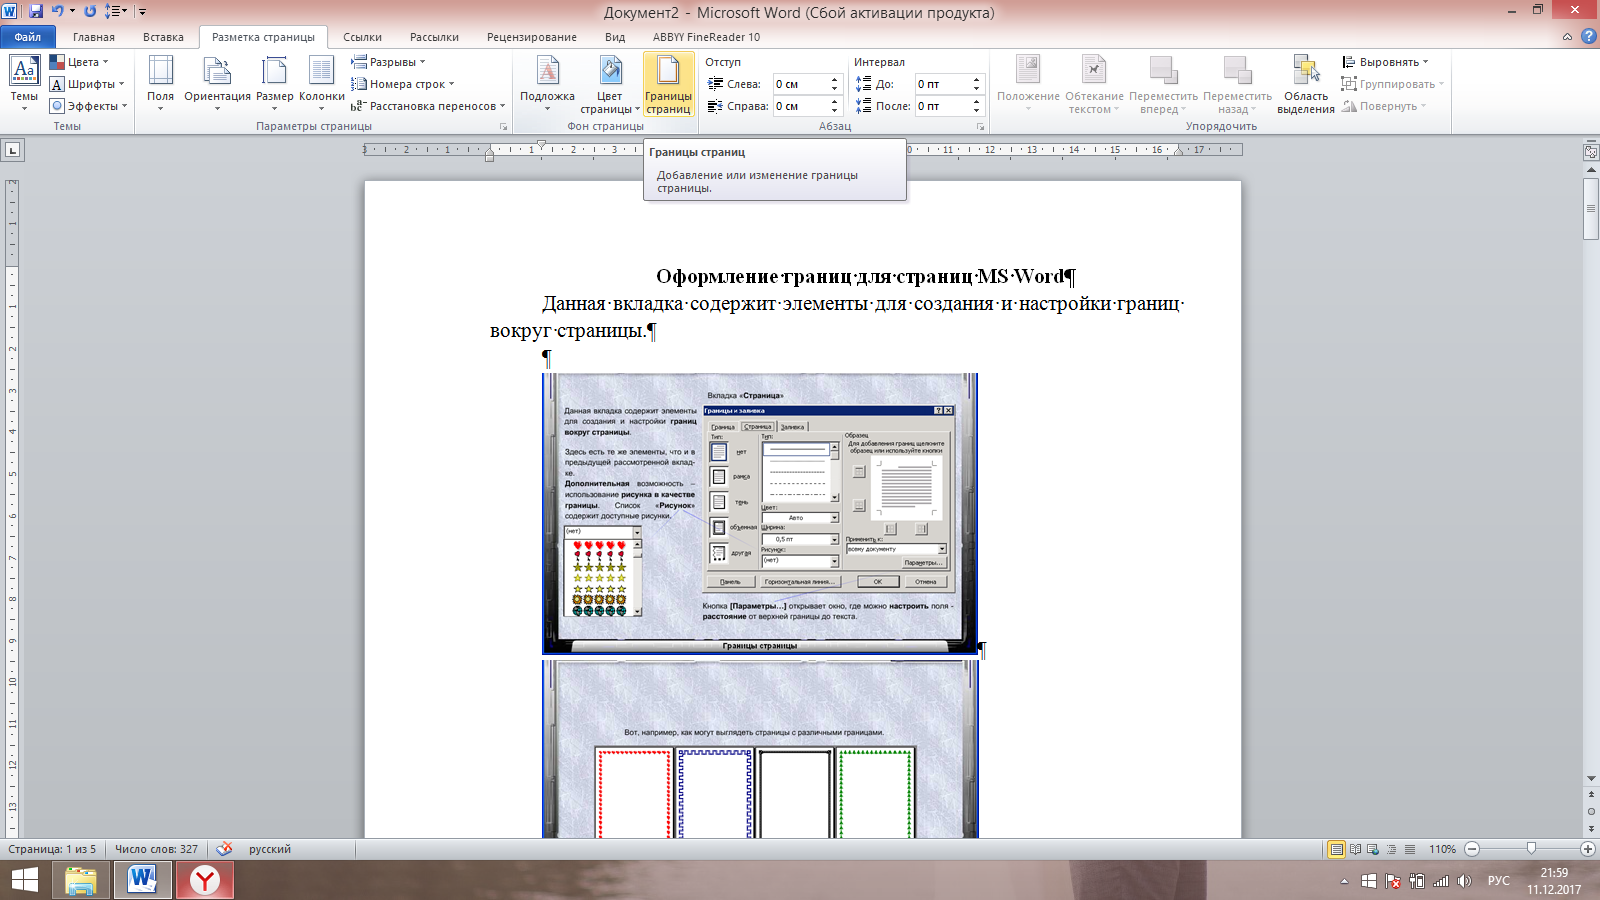Open Word Help question mark icon
The width and height of the screenshot is (1600, 900).
pos(1588,37)
